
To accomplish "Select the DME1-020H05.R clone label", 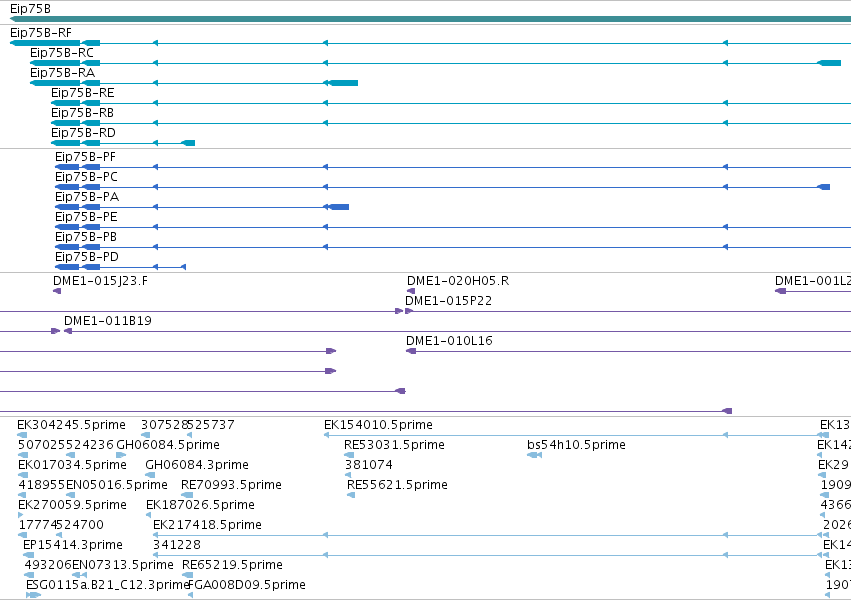I will (x=458, y=281).
